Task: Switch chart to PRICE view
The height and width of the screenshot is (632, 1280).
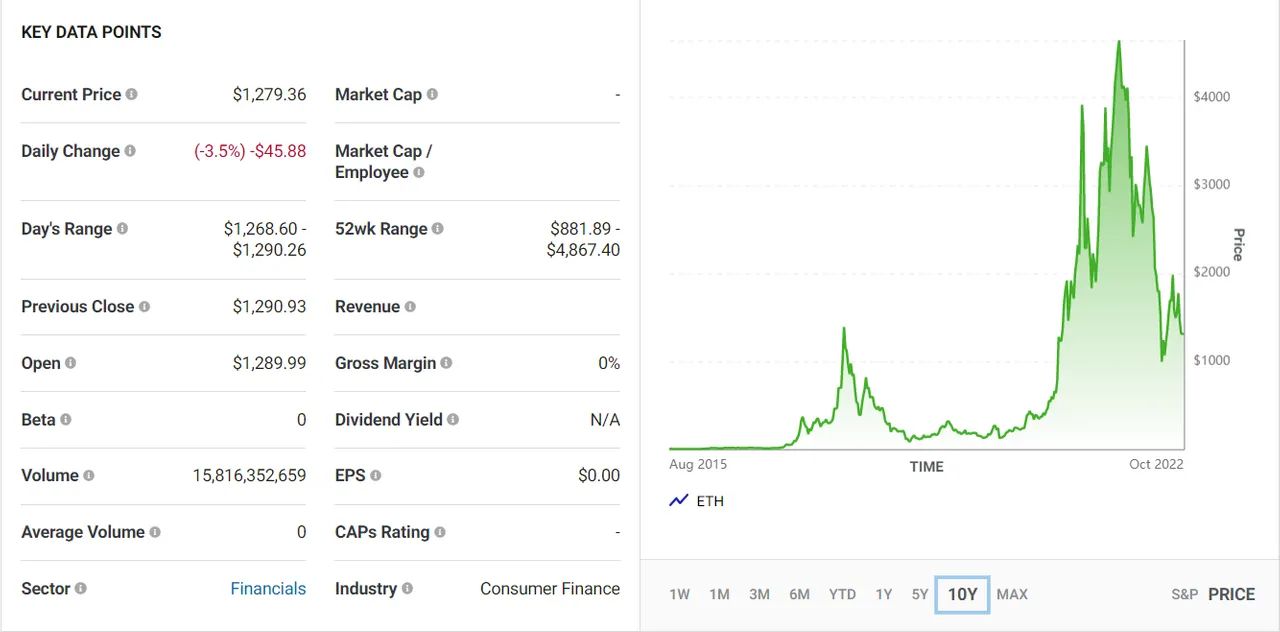Action: click(1231, 594)
